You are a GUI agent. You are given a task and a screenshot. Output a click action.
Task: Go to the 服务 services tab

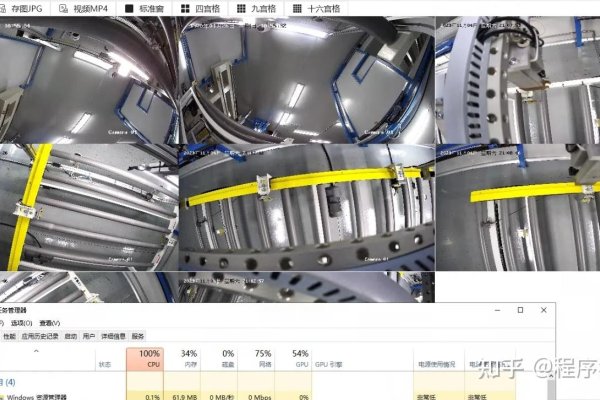pyautogui.click(x=138, y=336)
